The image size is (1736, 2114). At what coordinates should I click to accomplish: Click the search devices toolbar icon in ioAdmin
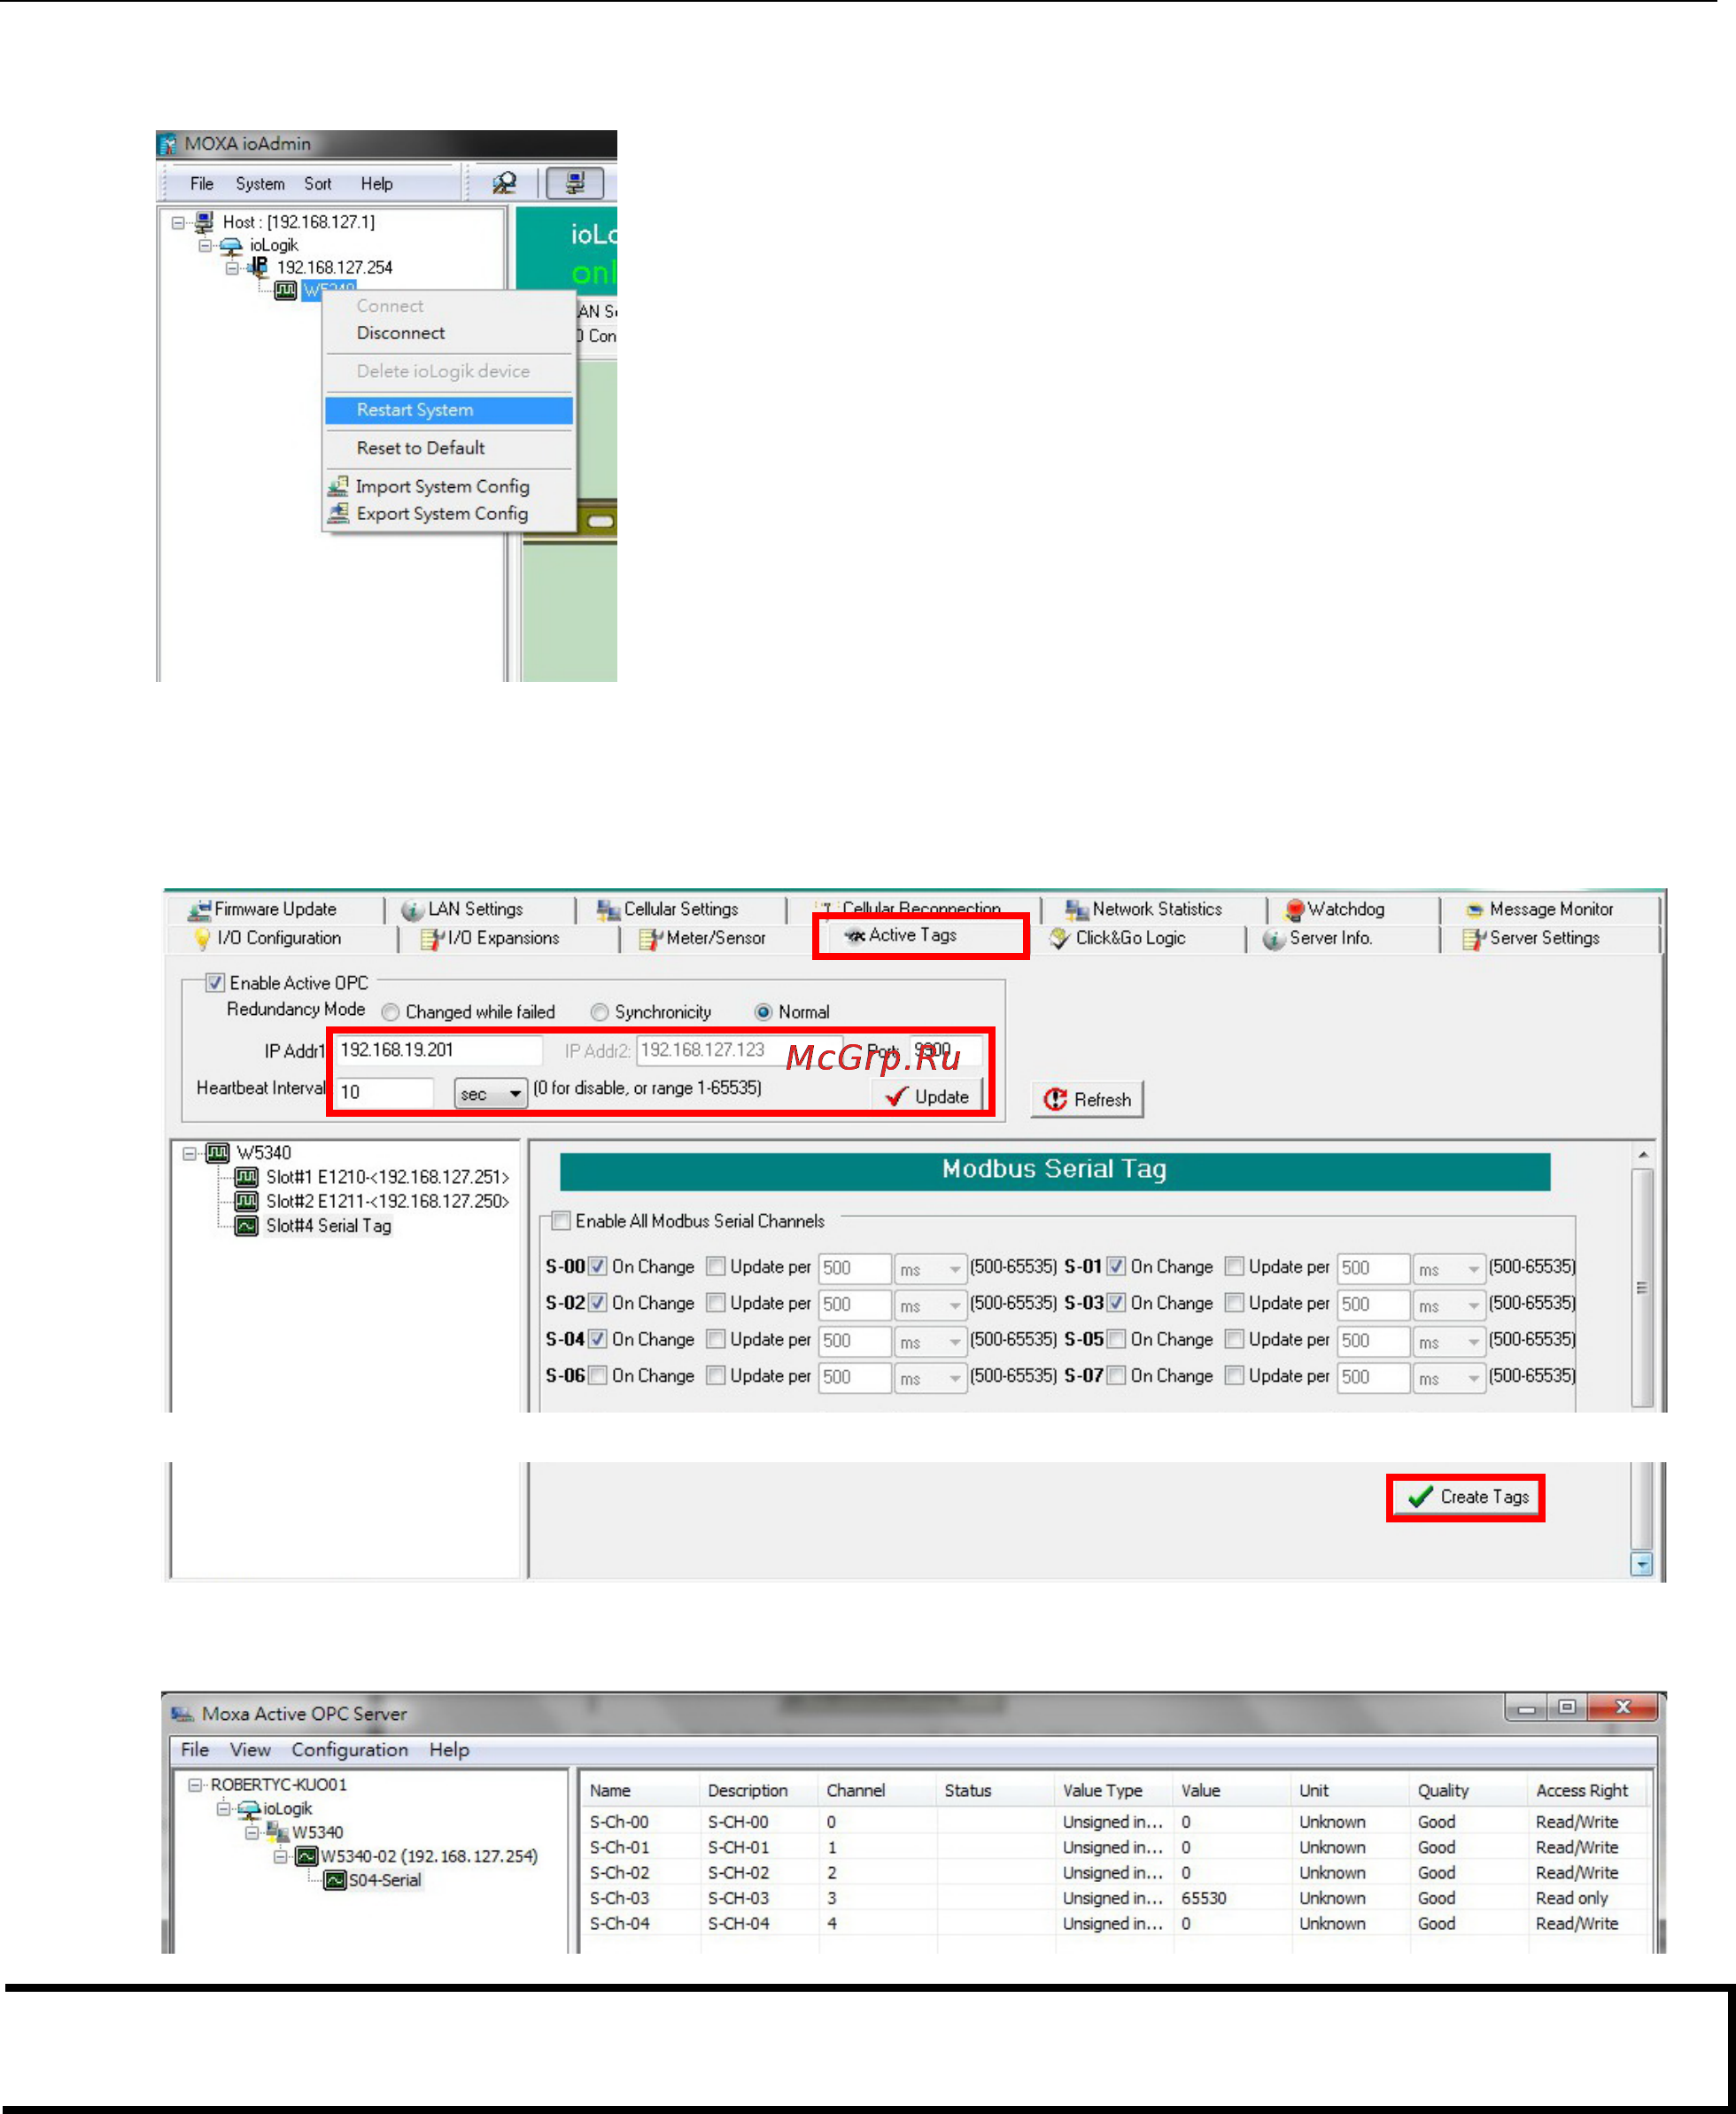pos(504,183)
